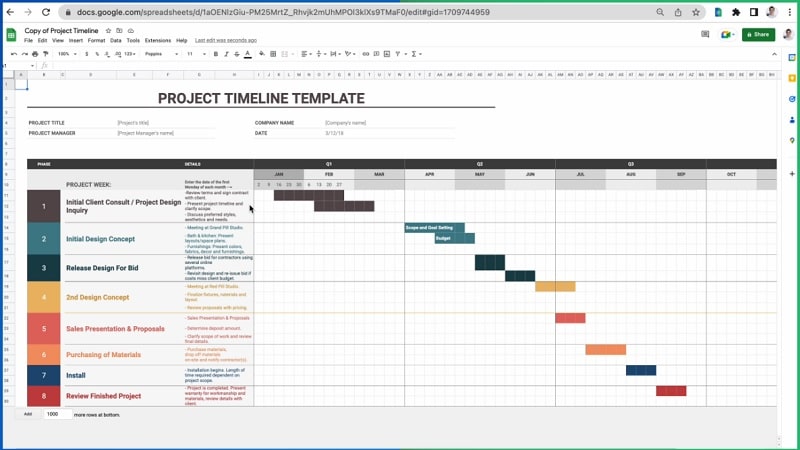
Task: Open more number formats dropdown
Action: click(130, 54)
